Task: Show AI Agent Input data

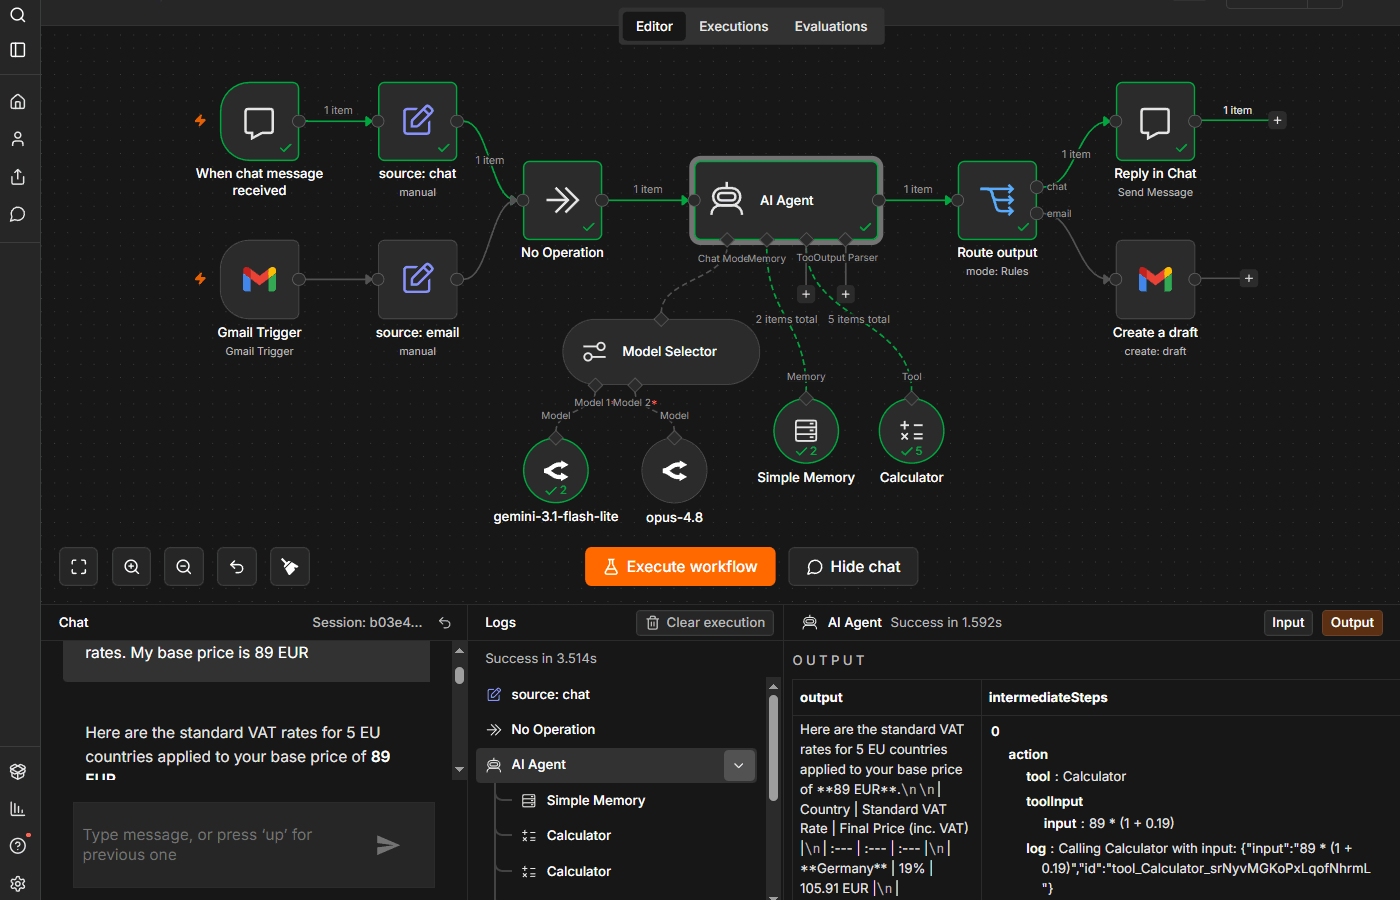Action: point(1288,622)
